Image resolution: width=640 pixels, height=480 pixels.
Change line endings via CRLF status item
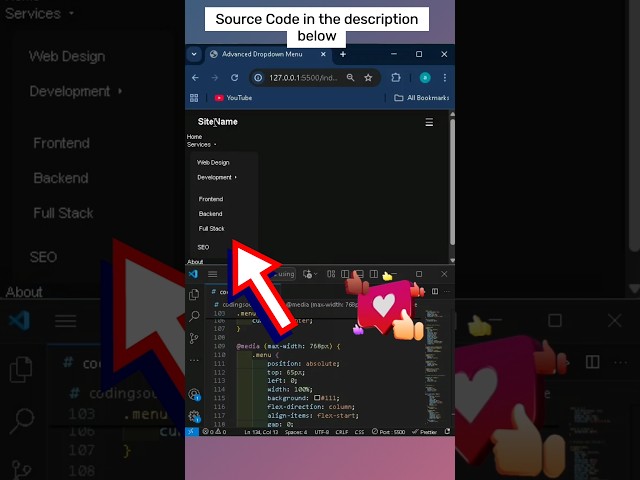pos(342,432)
